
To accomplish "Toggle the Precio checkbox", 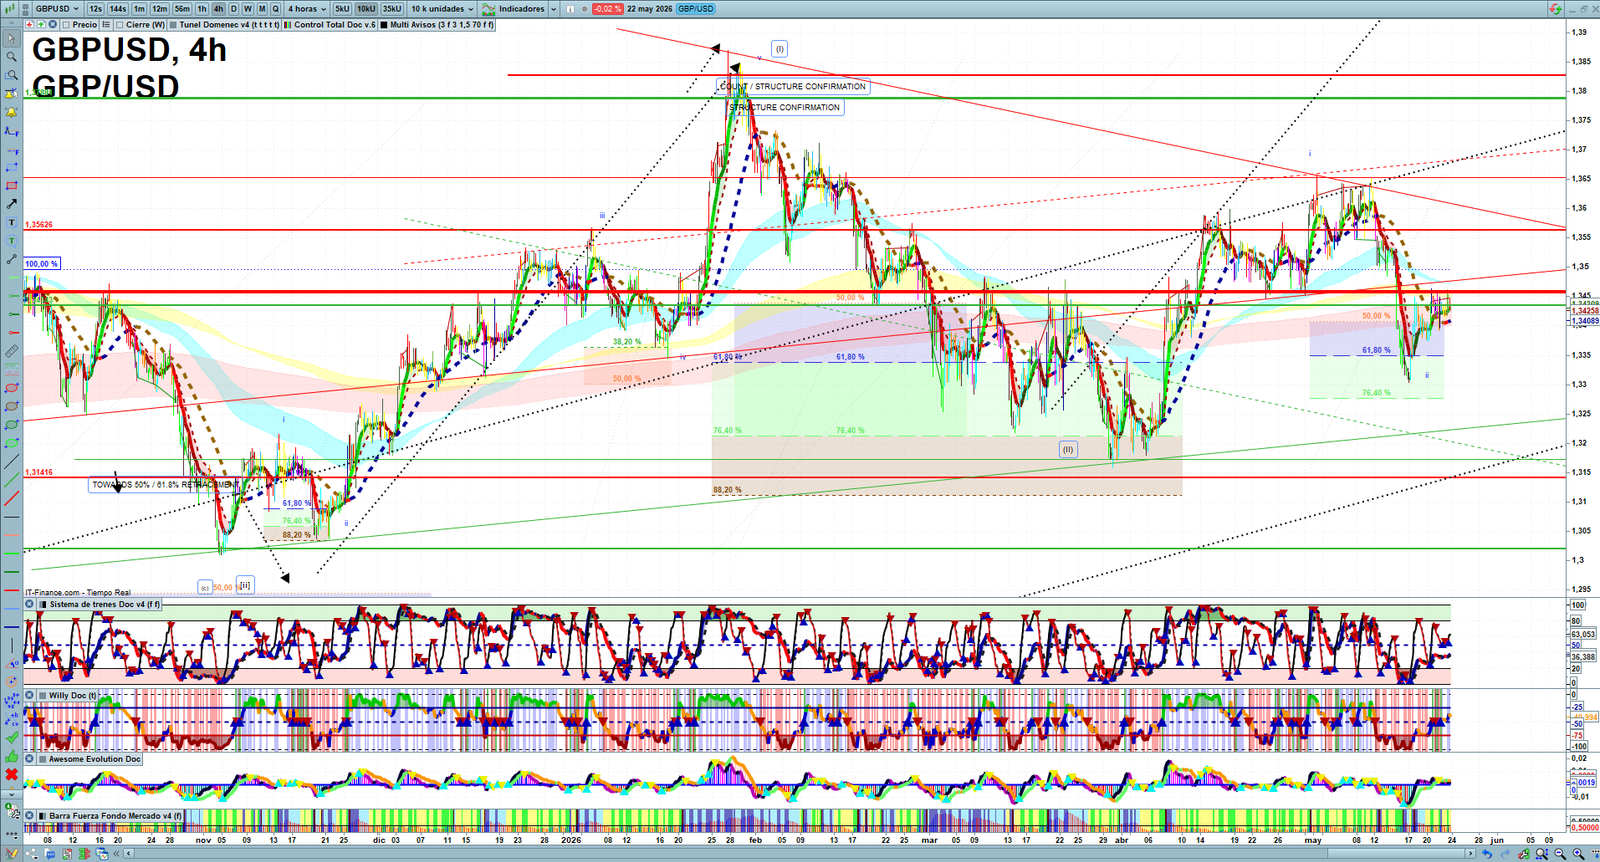I will tap(66, 24).
